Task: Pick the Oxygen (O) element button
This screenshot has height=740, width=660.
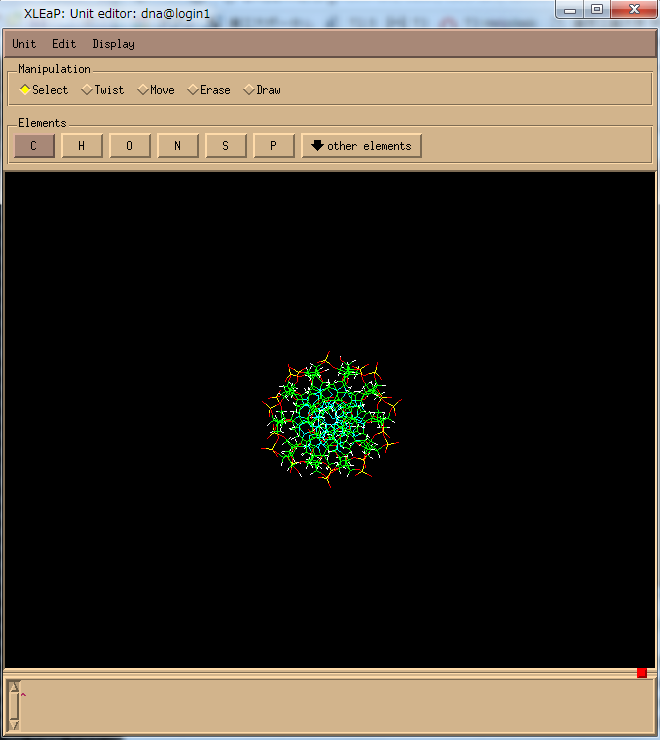Action: point(129,146)
